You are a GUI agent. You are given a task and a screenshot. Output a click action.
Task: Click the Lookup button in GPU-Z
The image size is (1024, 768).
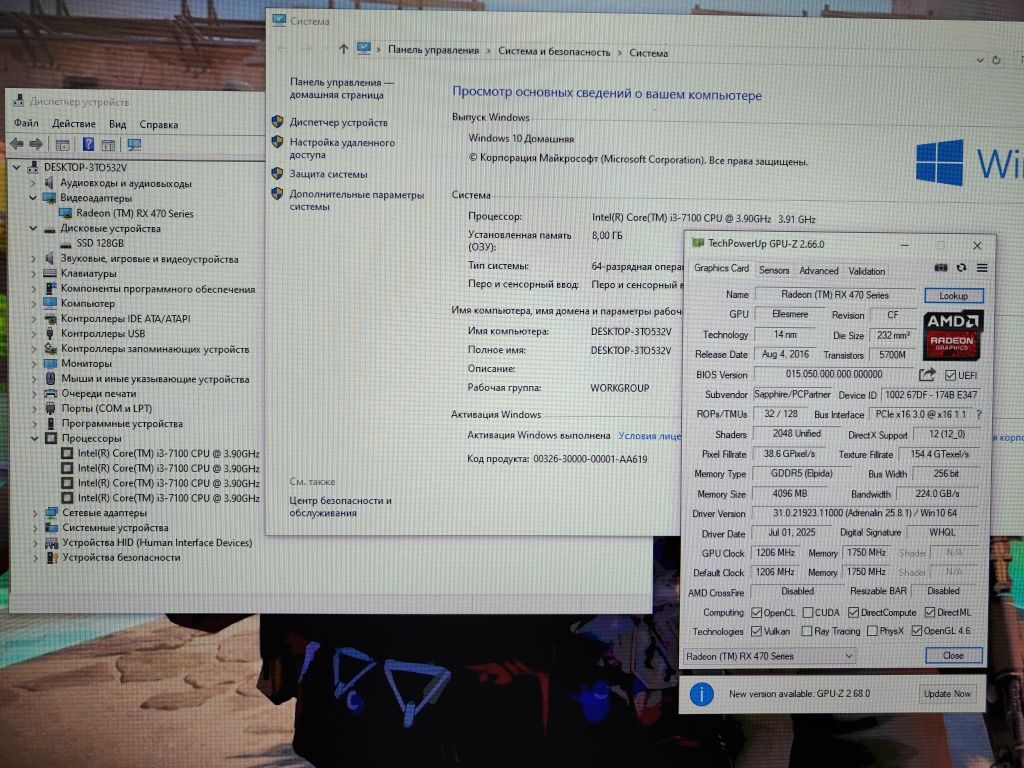click(953, 296)
